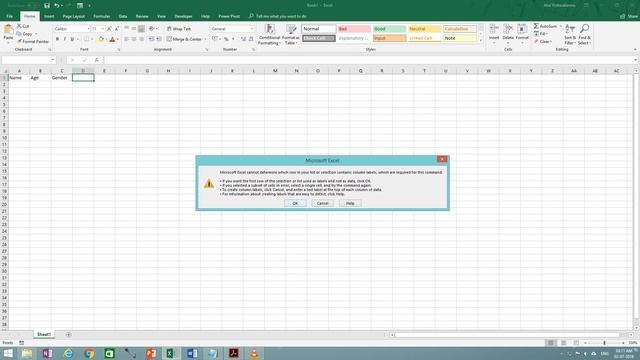This screenshot has width=640, height=360.
Task: Open the font name dropdown
Action: click(88, 29)
